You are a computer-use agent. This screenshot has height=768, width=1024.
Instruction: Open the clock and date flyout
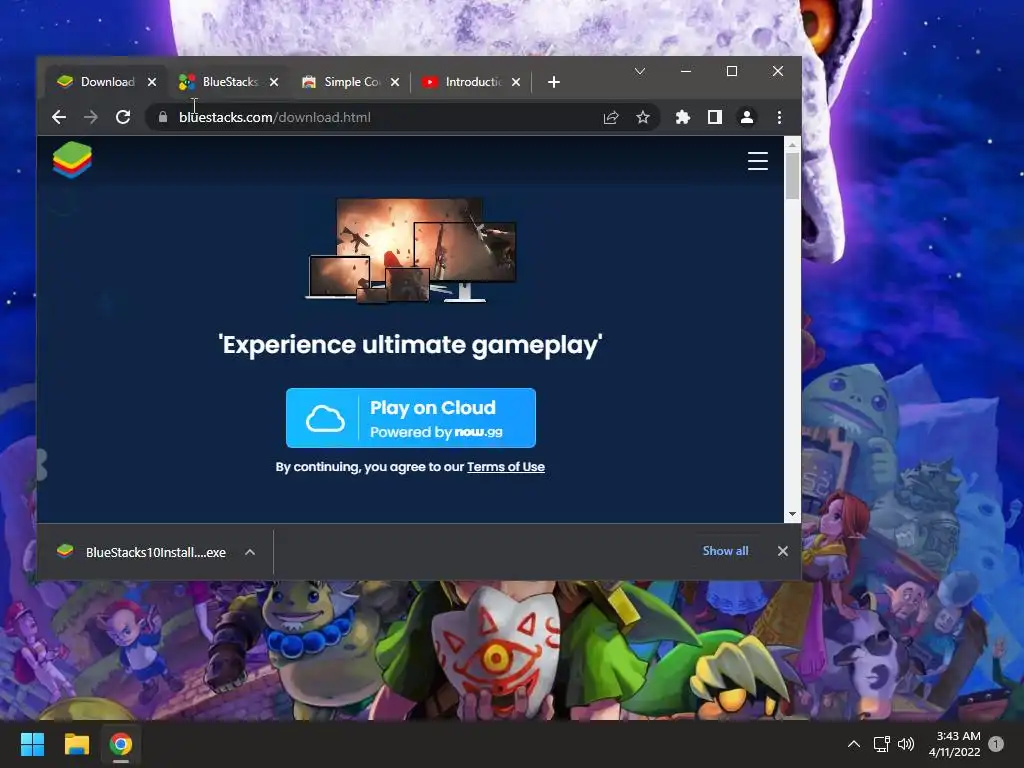click(x=954, y=744)
